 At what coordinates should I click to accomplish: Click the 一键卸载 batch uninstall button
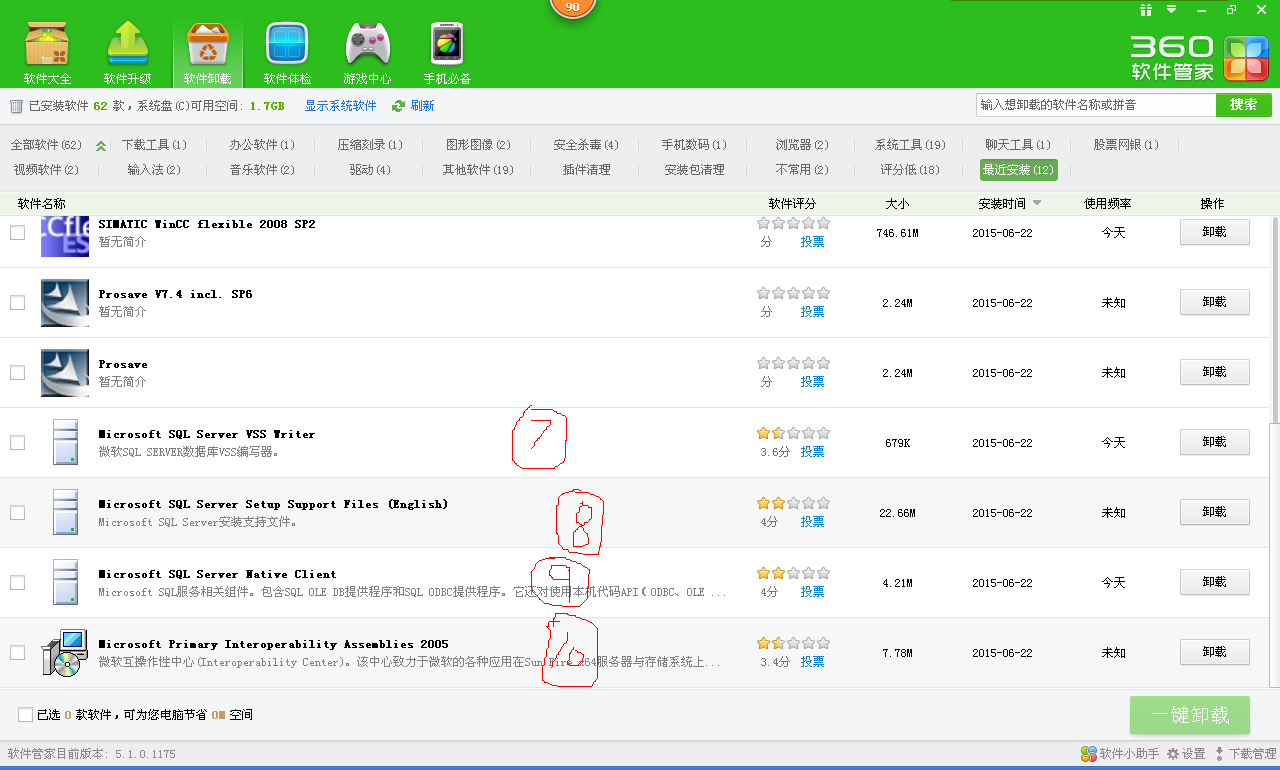(1190, 715)
